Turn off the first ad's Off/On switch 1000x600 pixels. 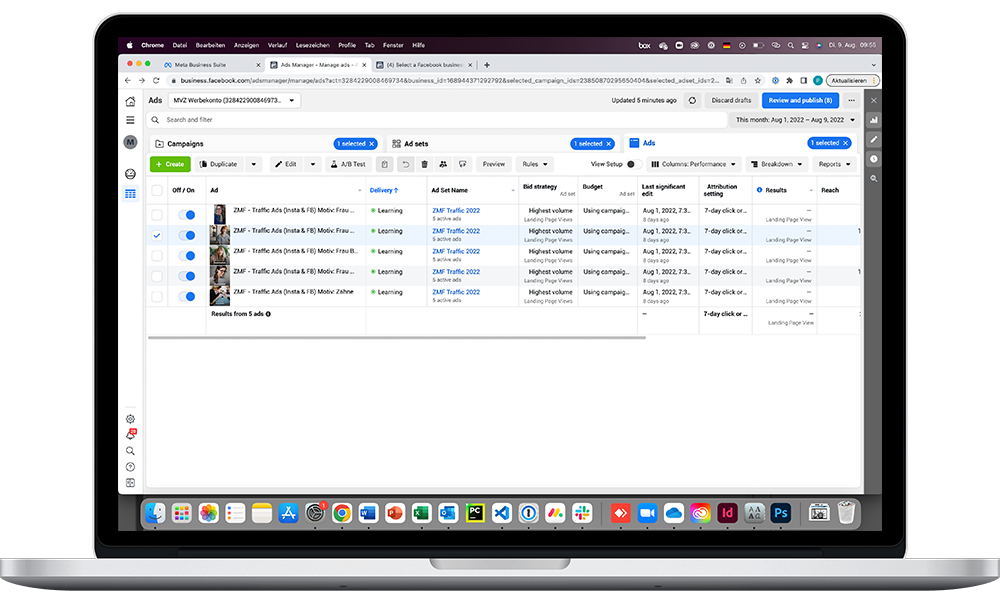click(186, 215)
